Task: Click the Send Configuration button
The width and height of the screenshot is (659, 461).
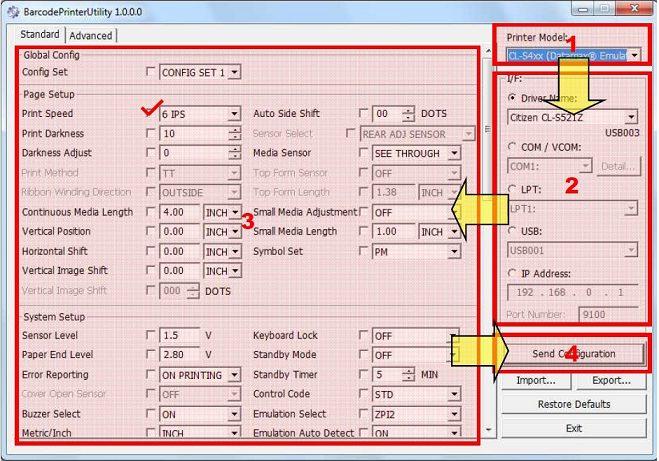Action: coord(573,354)
